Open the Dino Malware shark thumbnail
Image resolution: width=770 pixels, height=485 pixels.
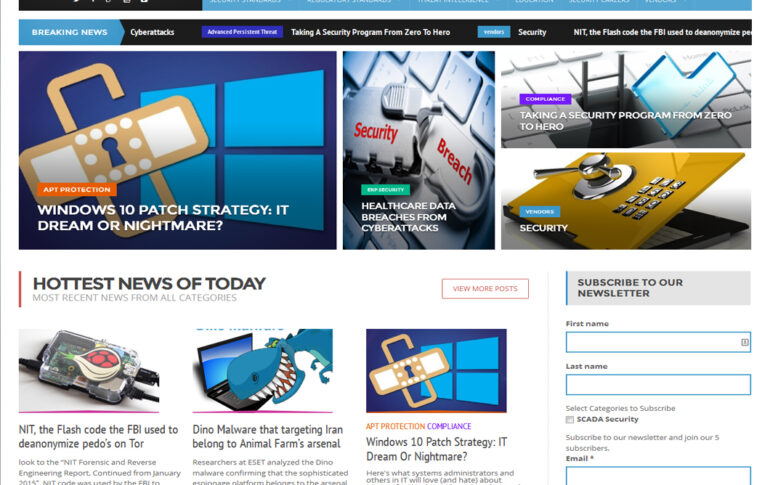262,369
